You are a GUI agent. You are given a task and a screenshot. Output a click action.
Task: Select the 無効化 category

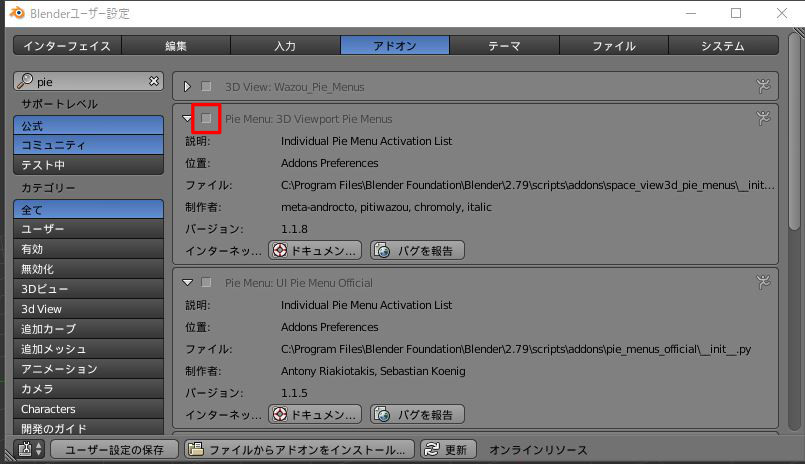click(x=88, y=269)
